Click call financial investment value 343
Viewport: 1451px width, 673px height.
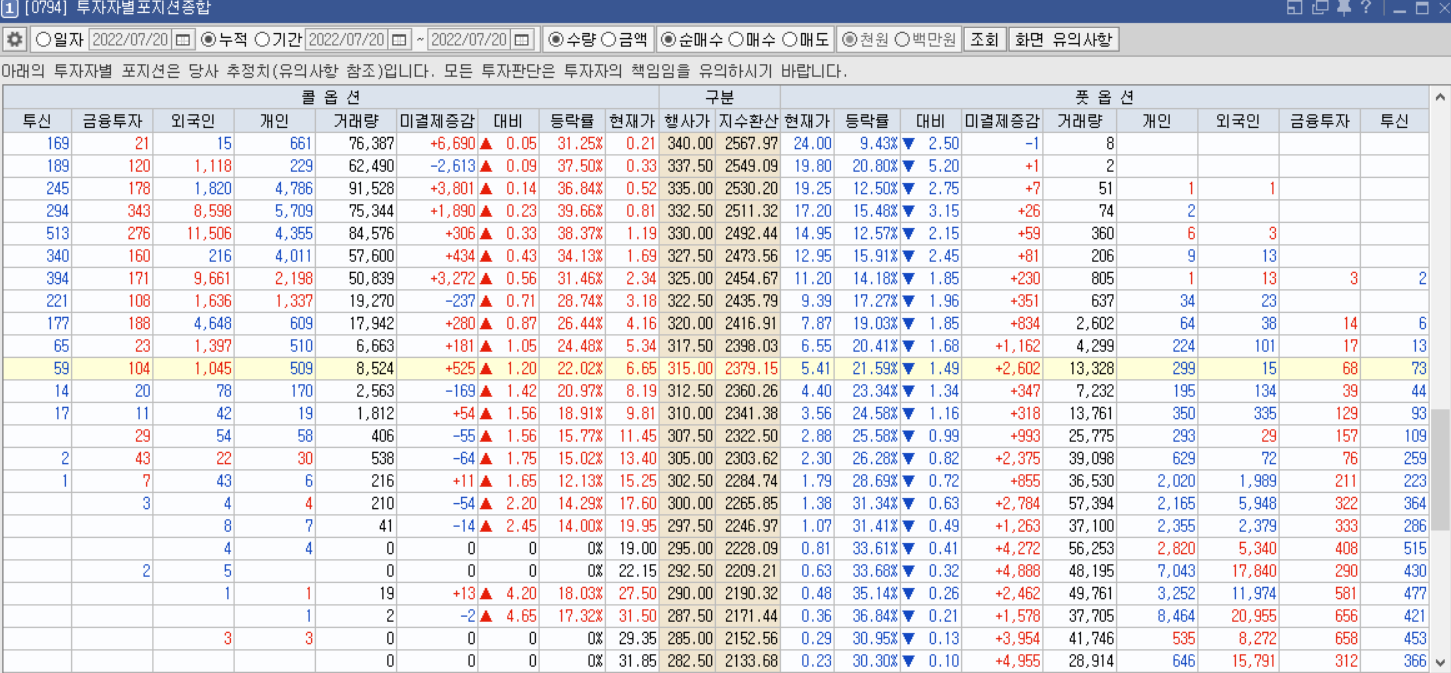point(112,211)
